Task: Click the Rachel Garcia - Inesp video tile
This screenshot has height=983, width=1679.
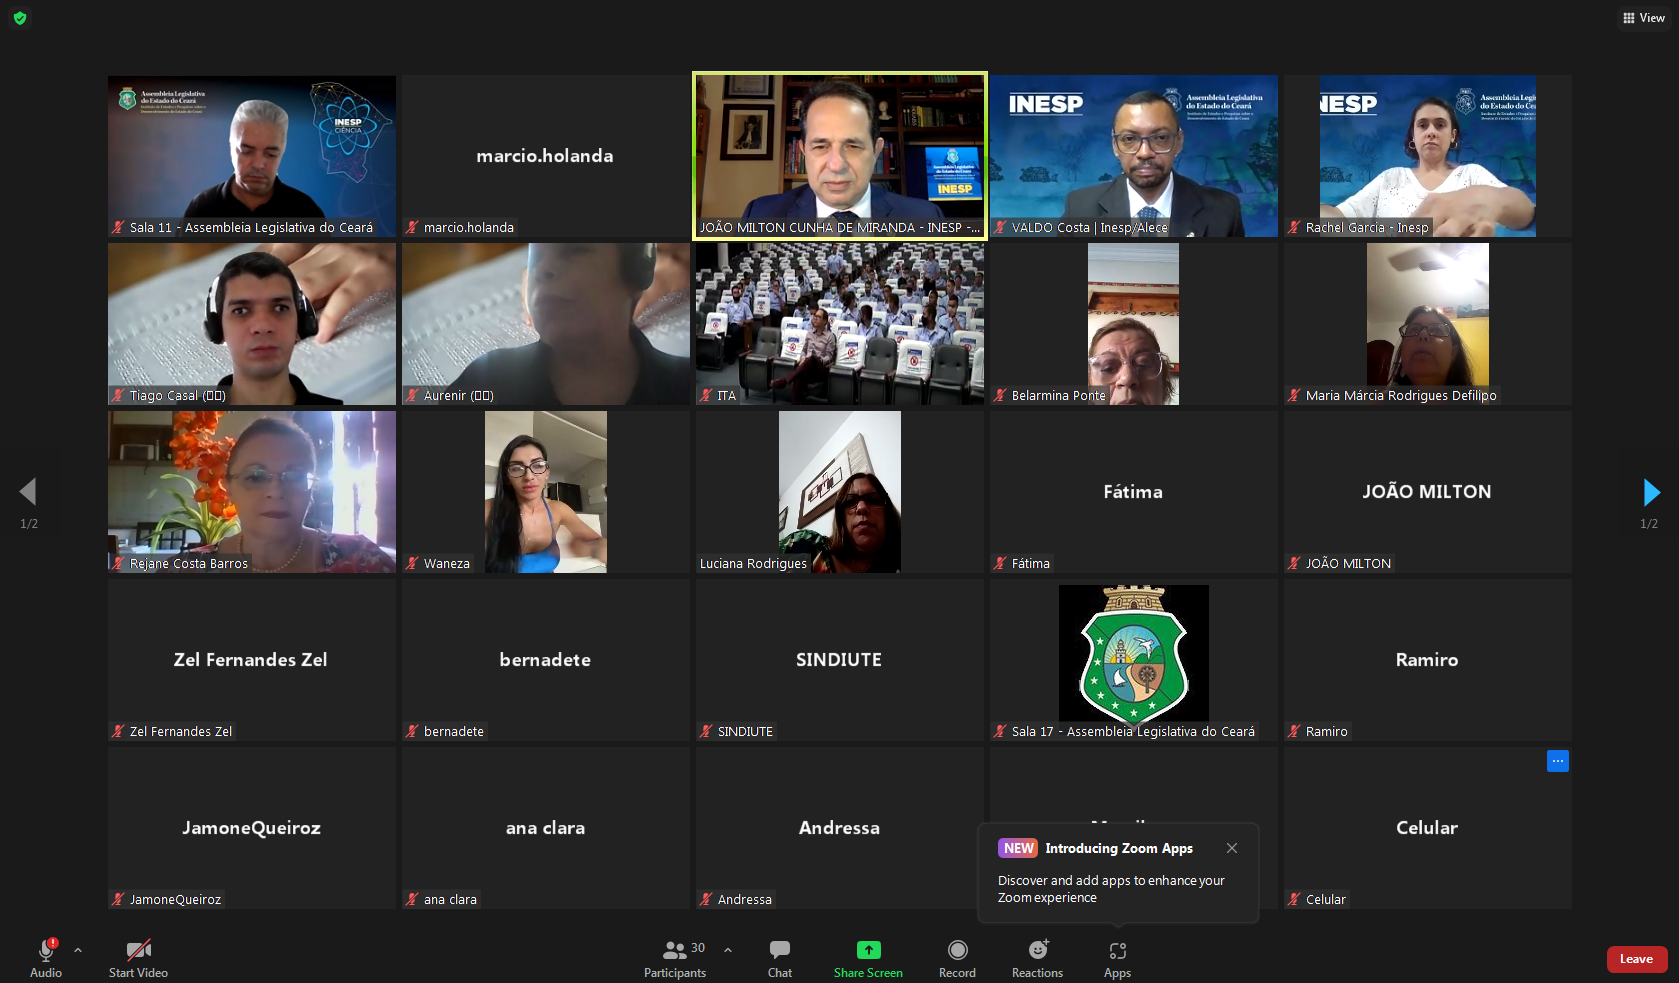Action: click(x=1427, y=155)
